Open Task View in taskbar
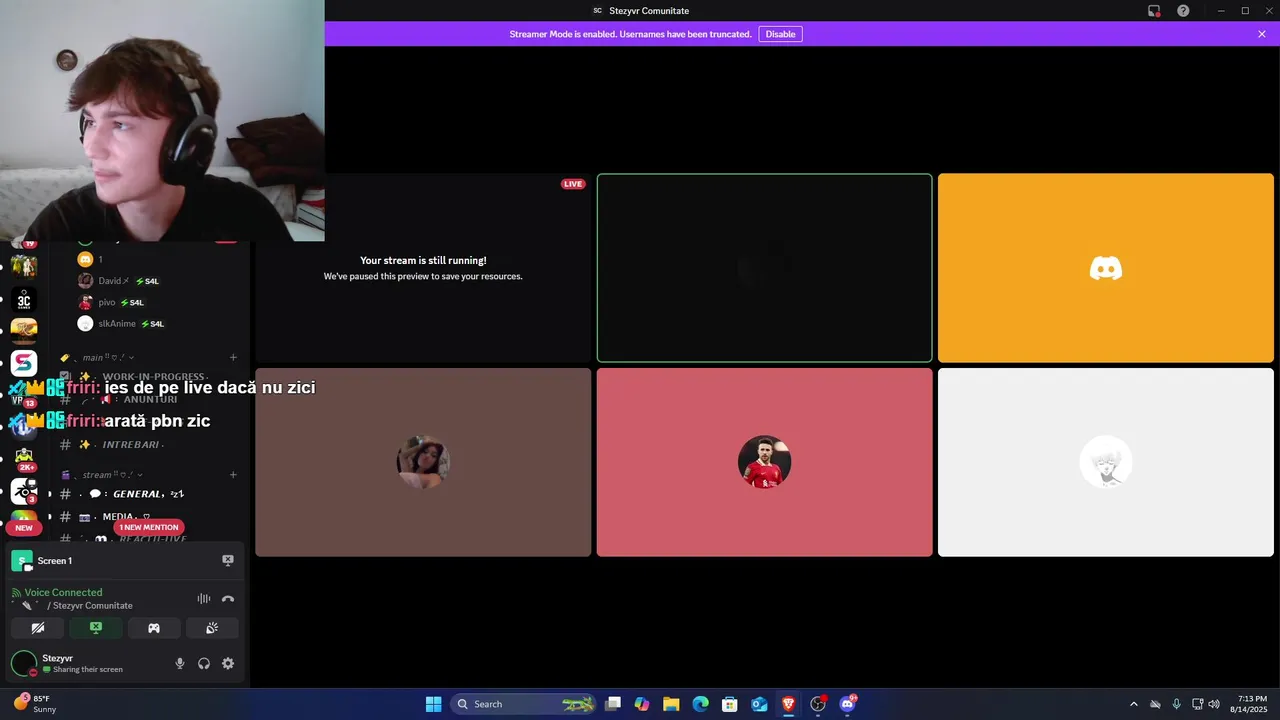The width and height of the screenshot is (1280, 720). (x=613, y=704)
